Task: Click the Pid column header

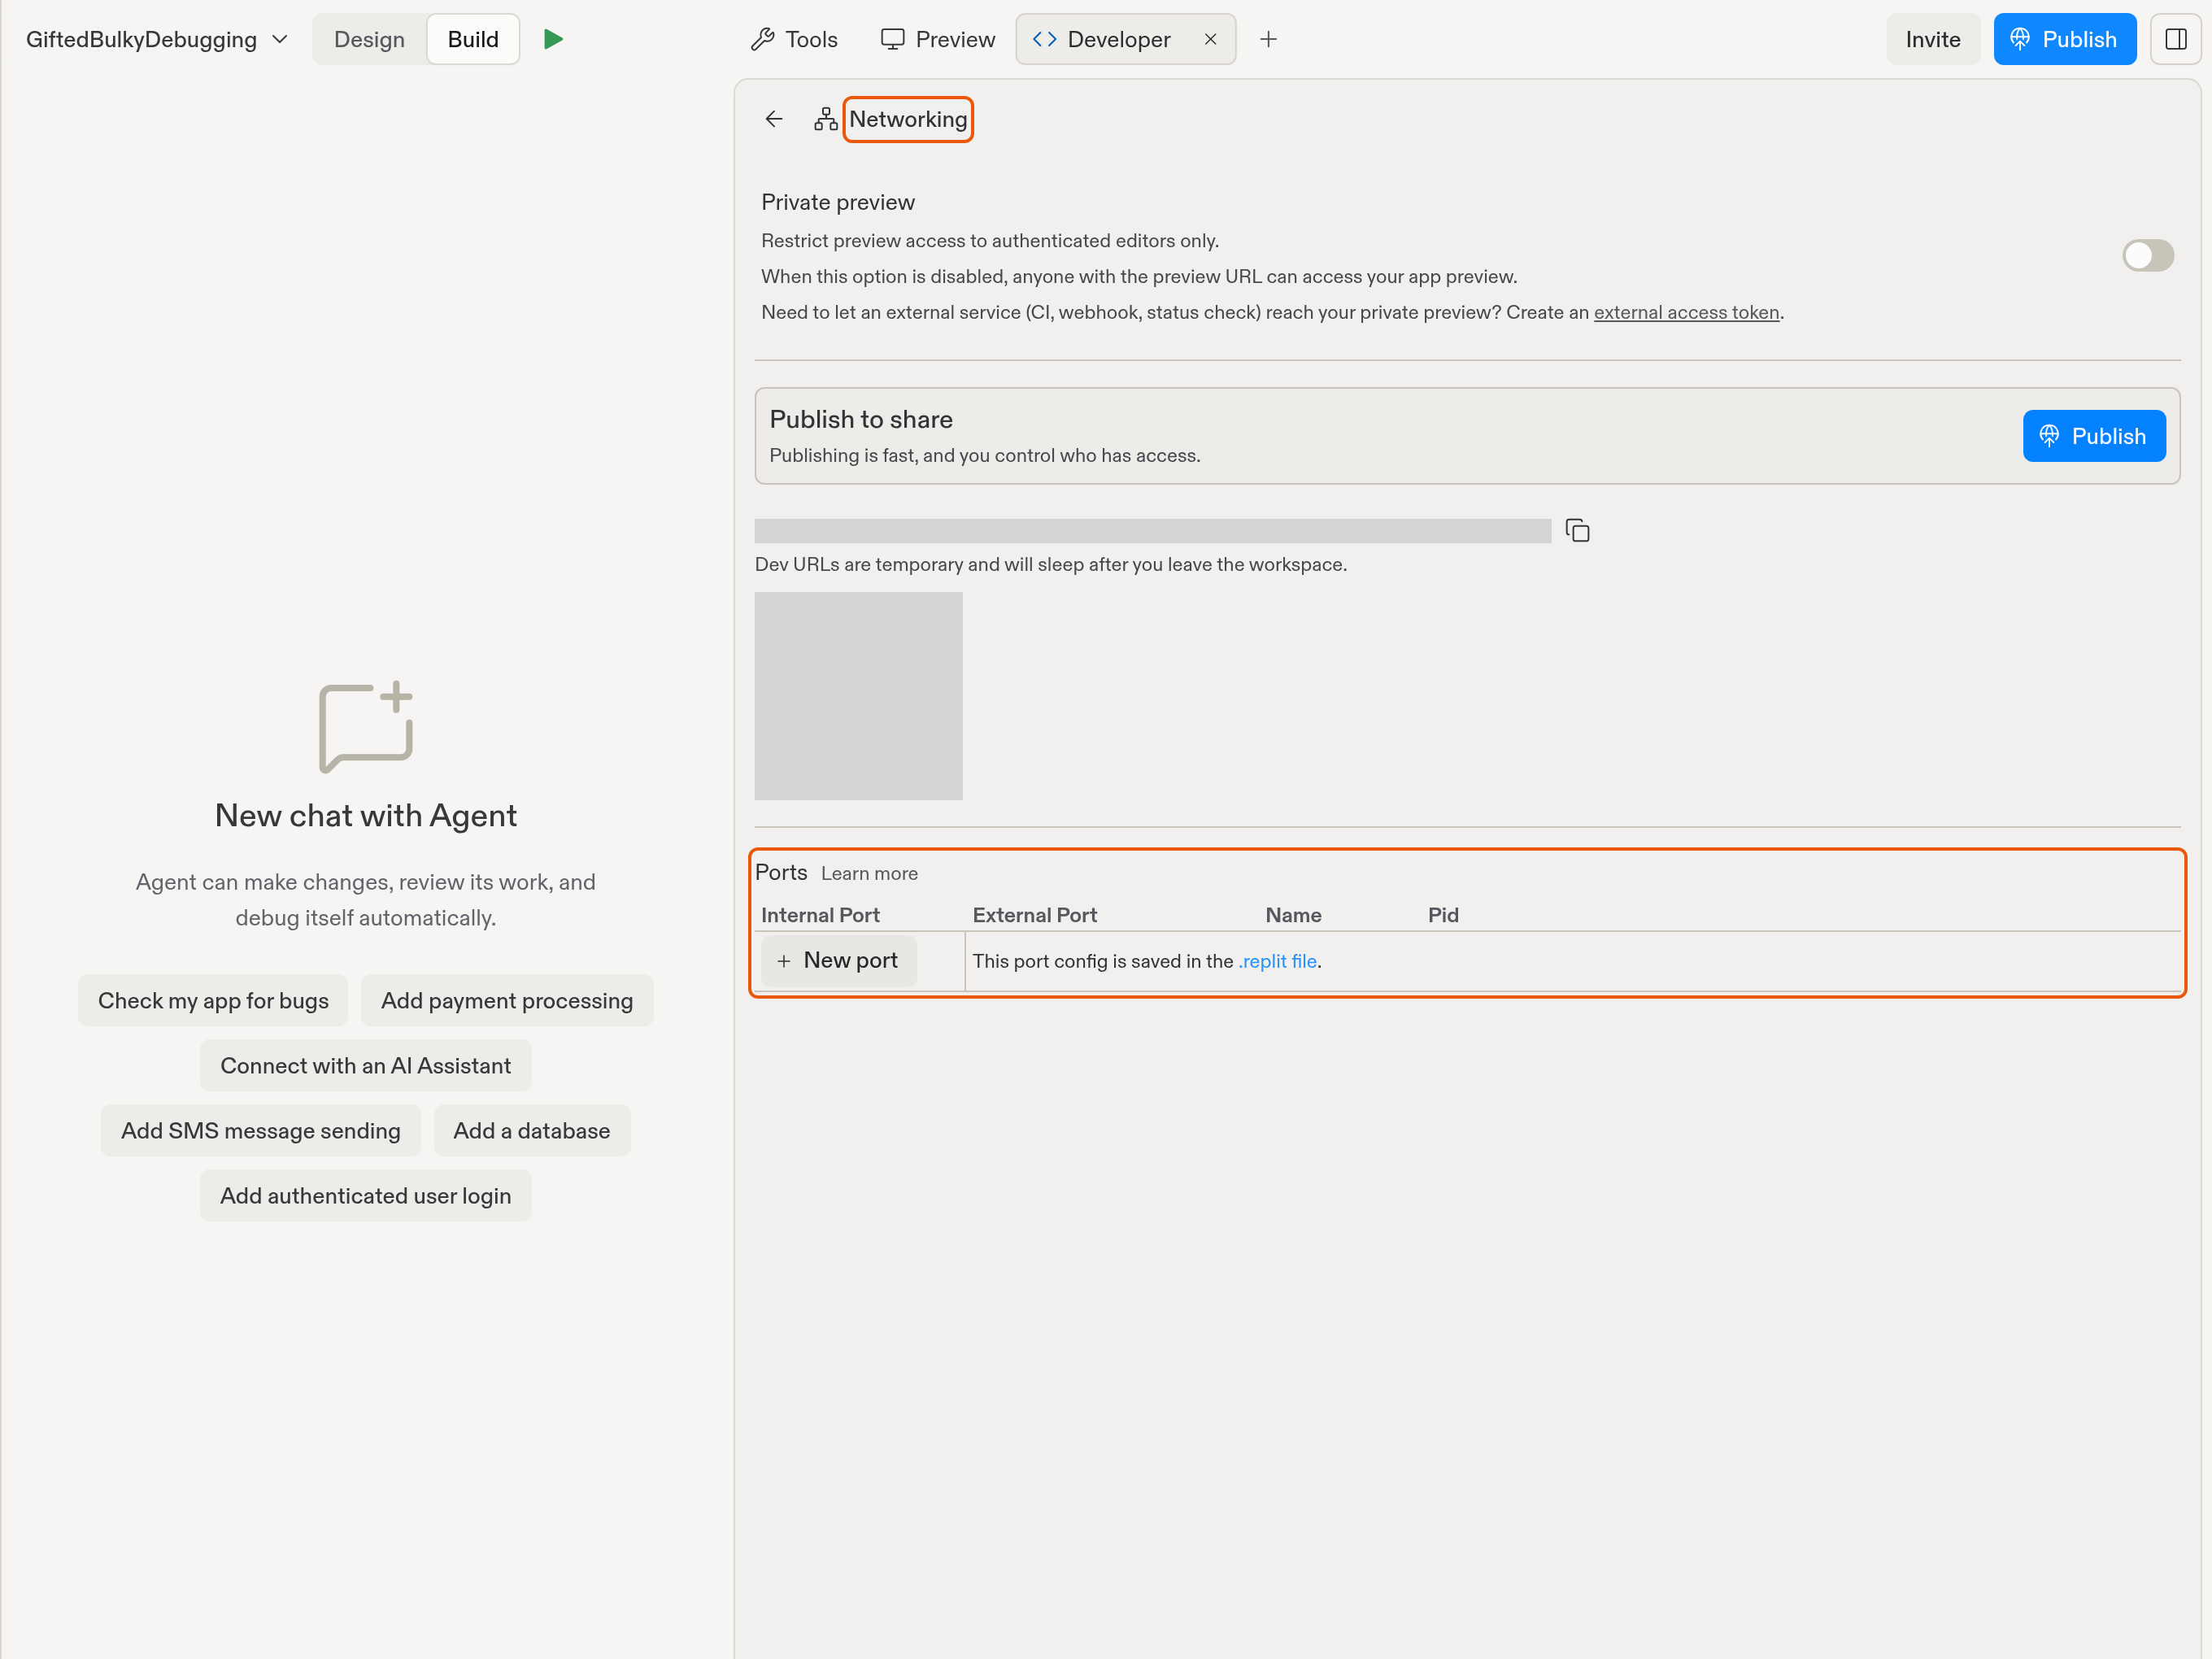Action: click(1443, 915)
